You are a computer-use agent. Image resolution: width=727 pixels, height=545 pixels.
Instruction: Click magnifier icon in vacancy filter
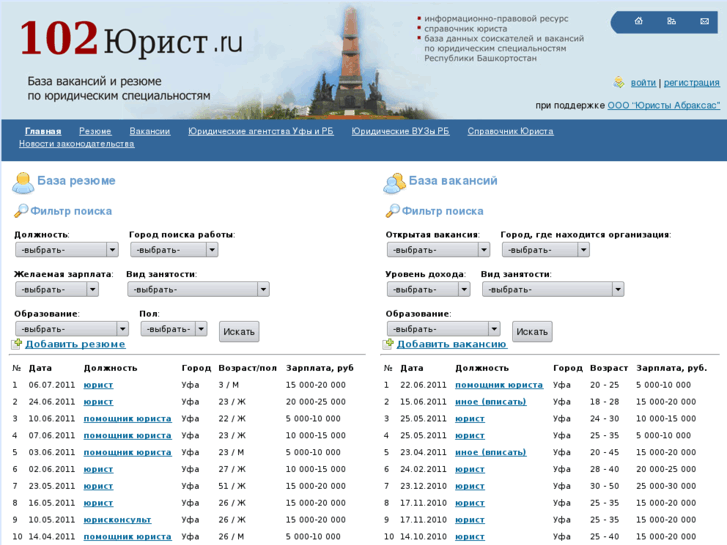pos(392,211)
